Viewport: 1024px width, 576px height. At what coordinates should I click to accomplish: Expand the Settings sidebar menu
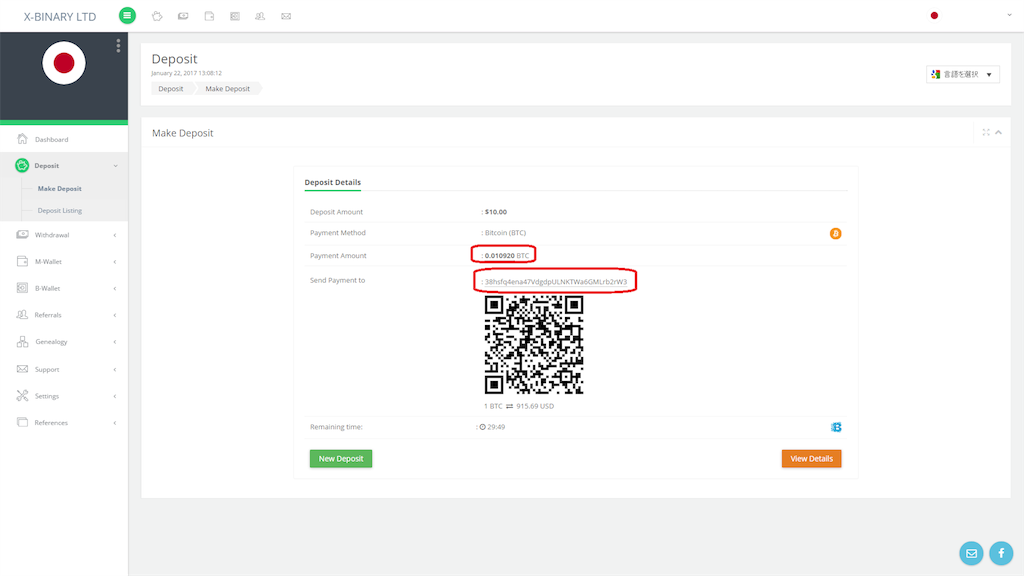[x=64, y=396]
